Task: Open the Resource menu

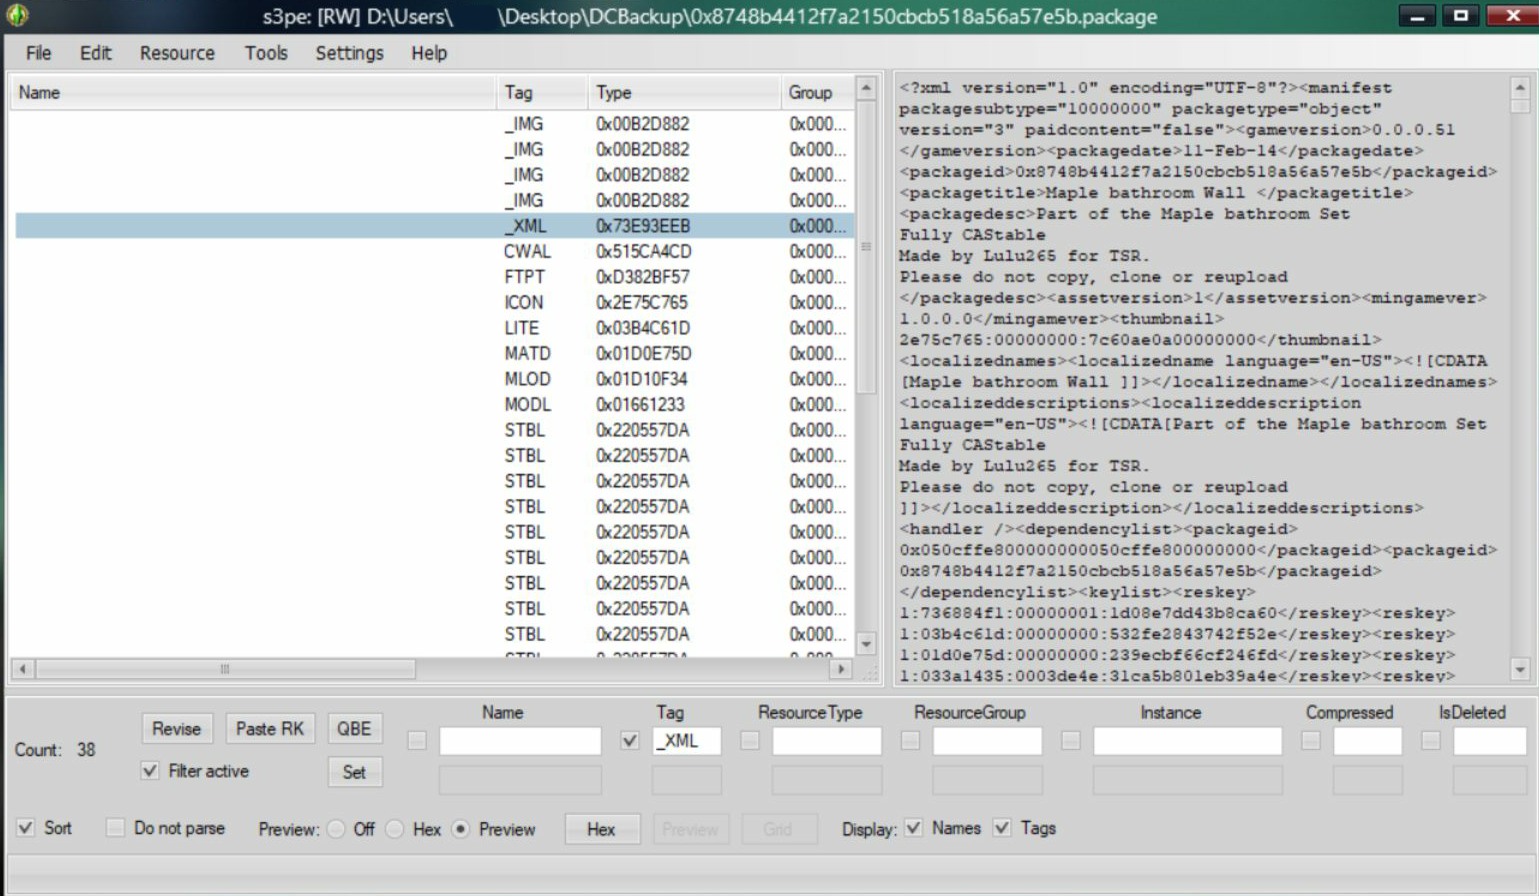Action: pyautogui.click(x=177, y=53)
